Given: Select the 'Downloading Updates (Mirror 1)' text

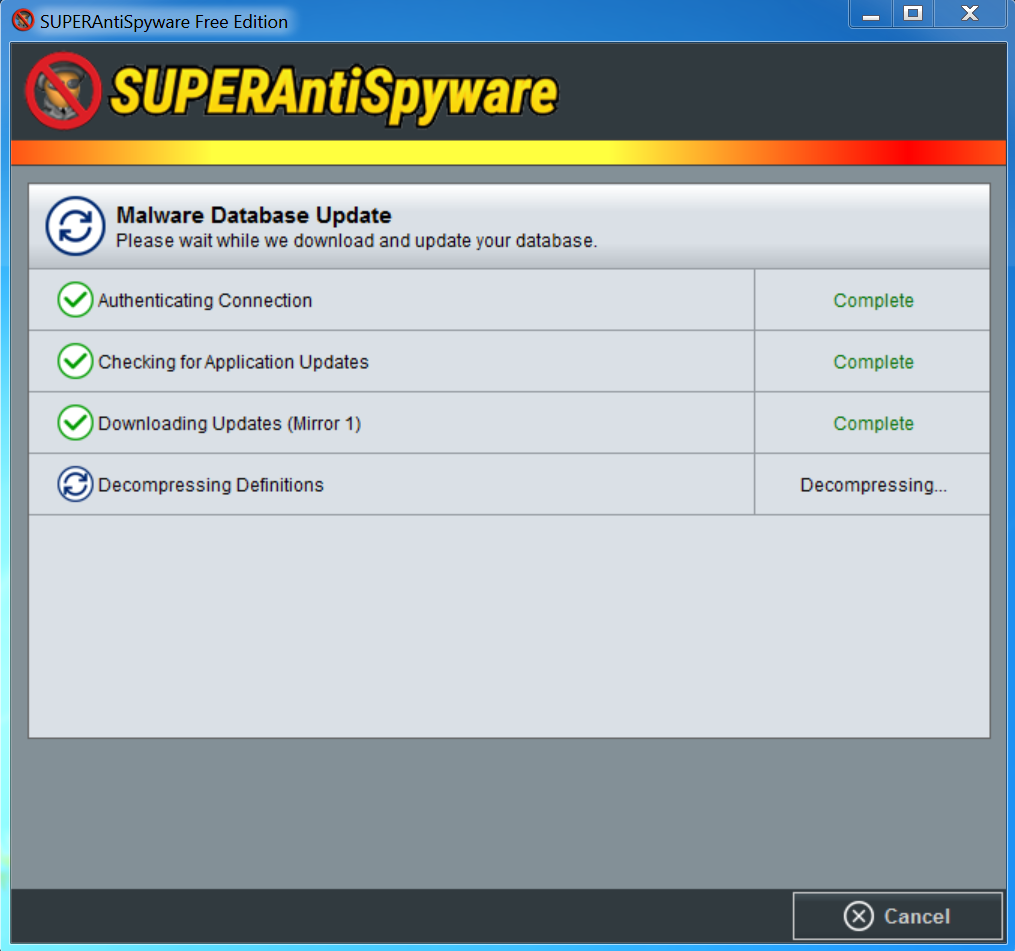Looking at the screenshot, I should 229,423.
